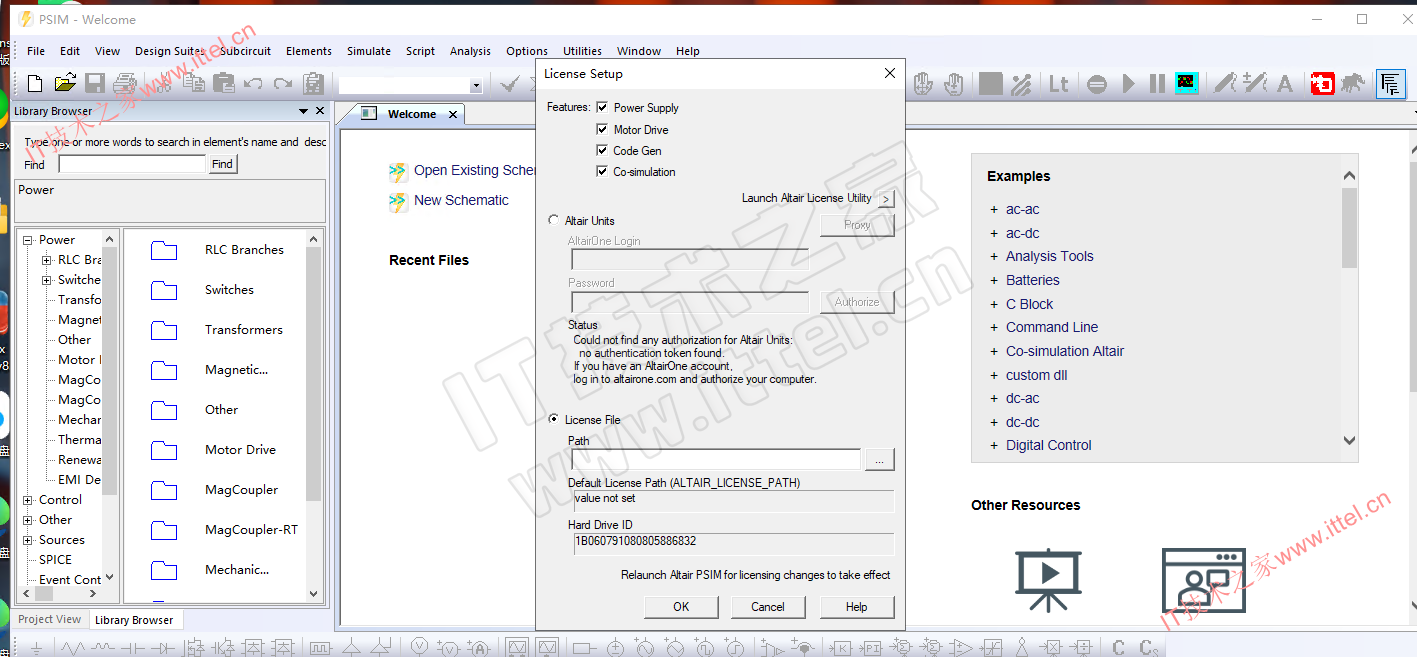Click the Find search field in Library Browser

point(132,164)
